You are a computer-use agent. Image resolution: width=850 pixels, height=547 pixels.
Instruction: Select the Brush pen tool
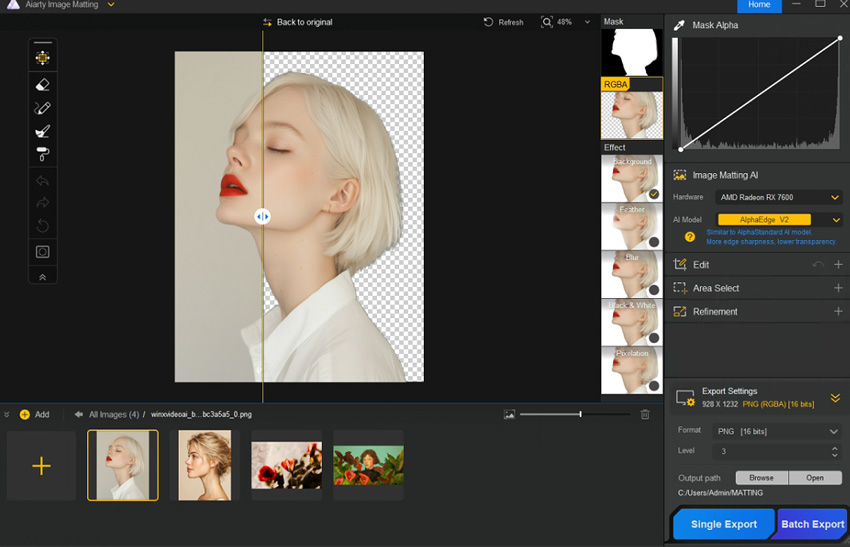tap(42, 108)
